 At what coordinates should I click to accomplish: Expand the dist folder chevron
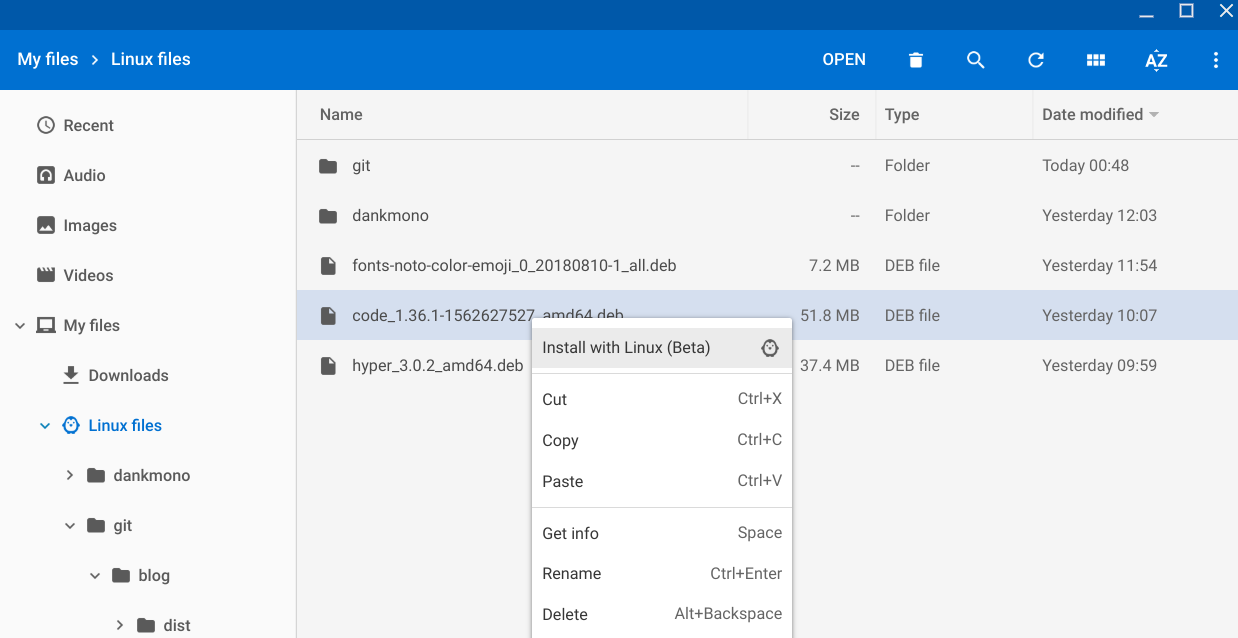120,625
